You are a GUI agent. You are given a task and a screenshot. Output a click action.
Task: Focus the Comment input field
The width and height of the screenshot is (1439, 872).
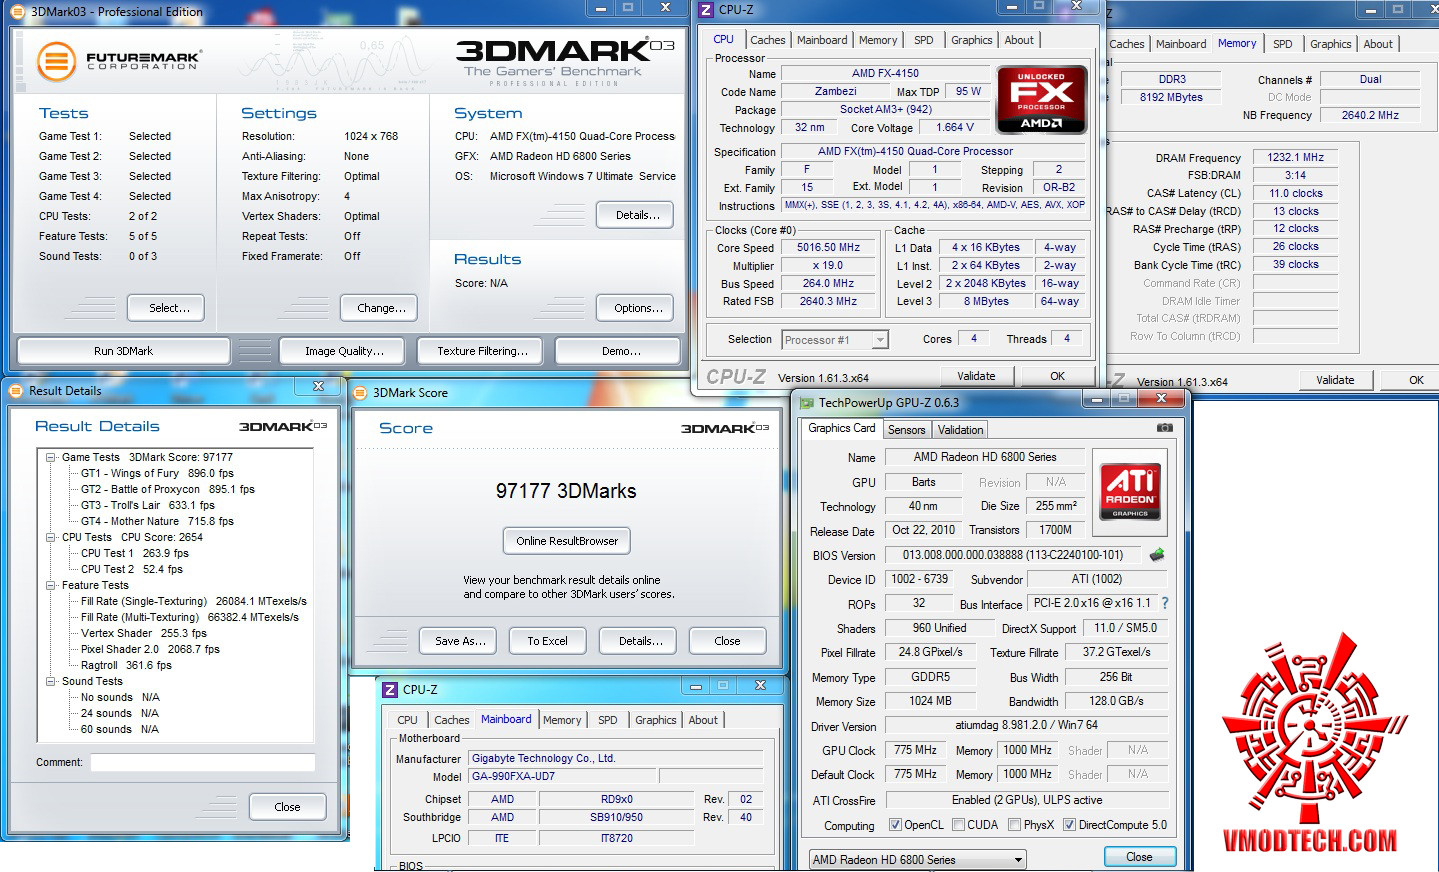tap(202, 762)
